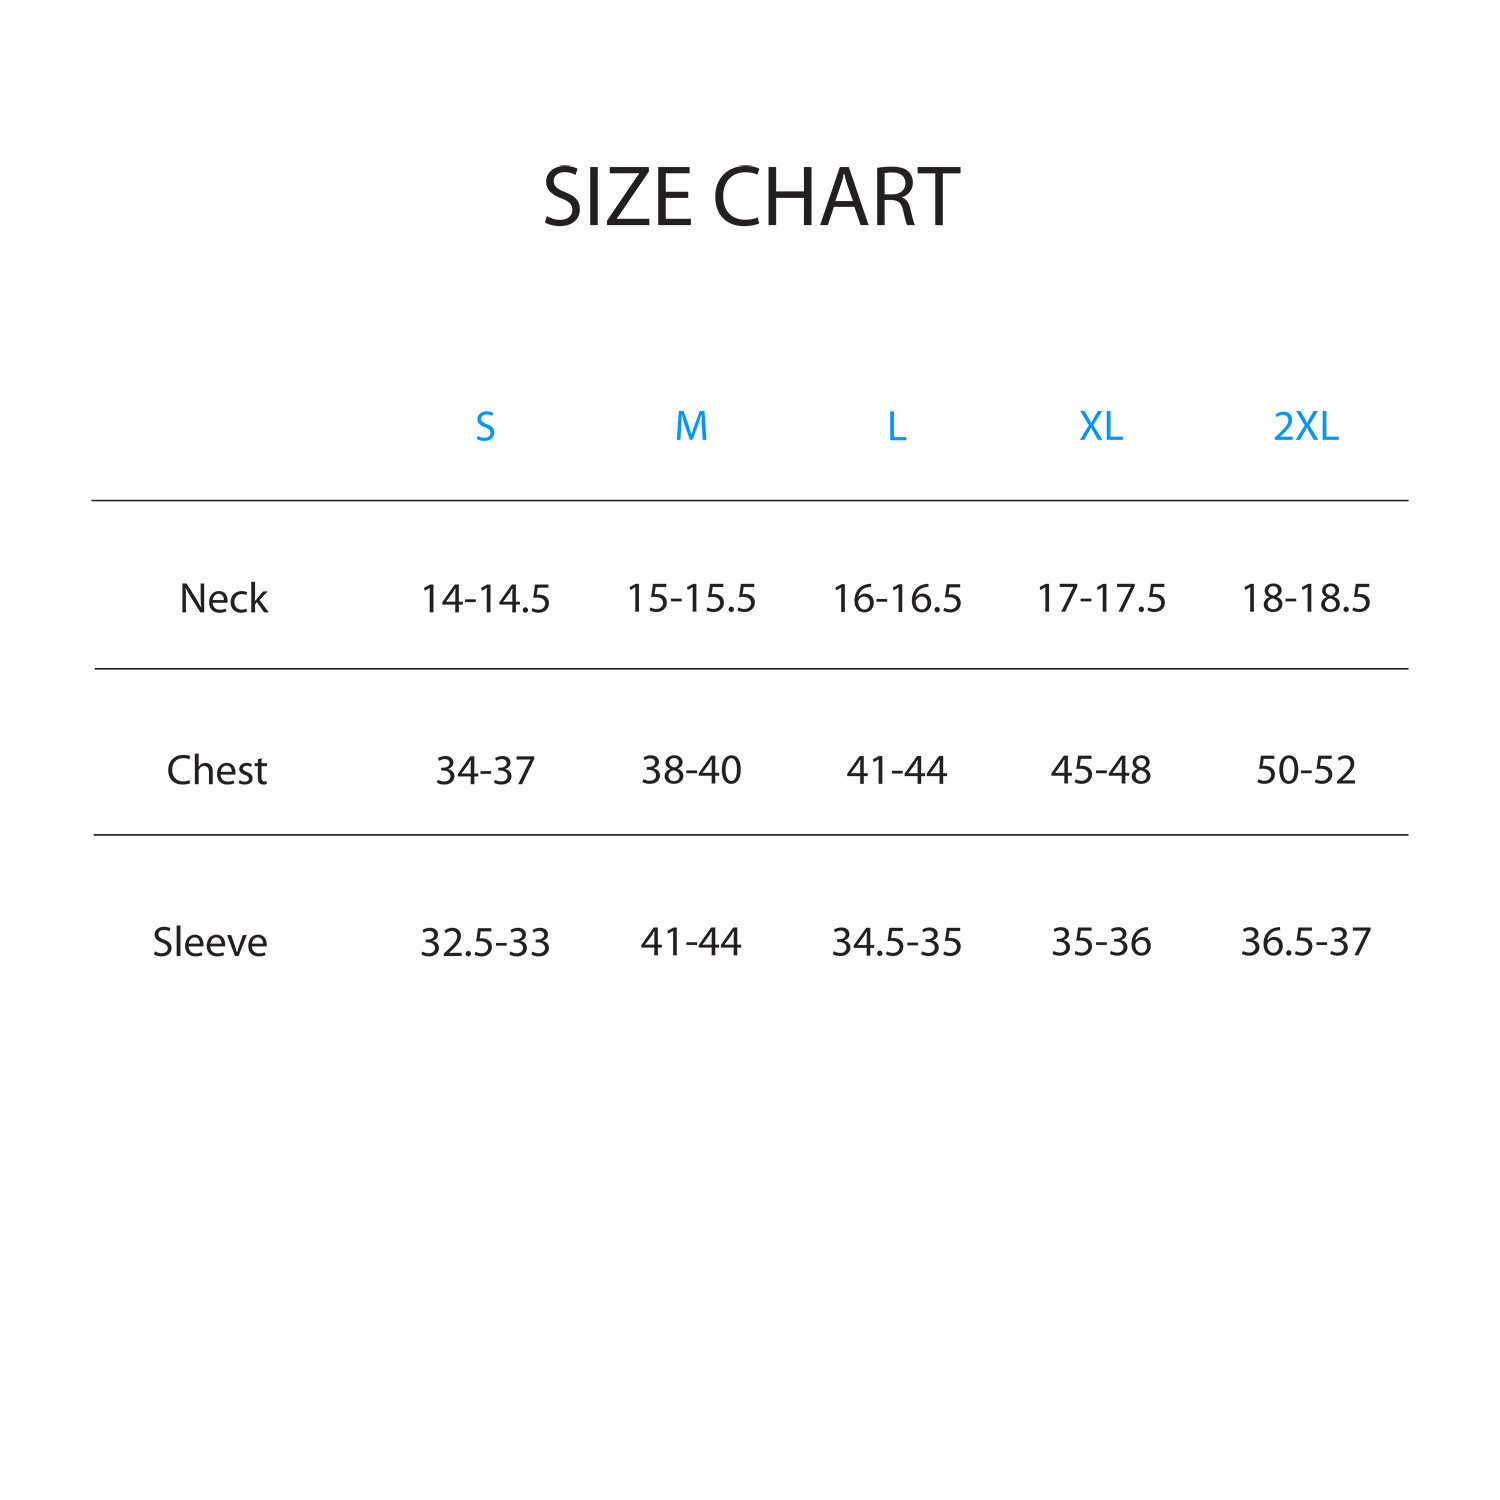Image resolution: width=1500 pixels, height=1500 pixels.
Task: Select the S size column header
Action: pos(485,427)
